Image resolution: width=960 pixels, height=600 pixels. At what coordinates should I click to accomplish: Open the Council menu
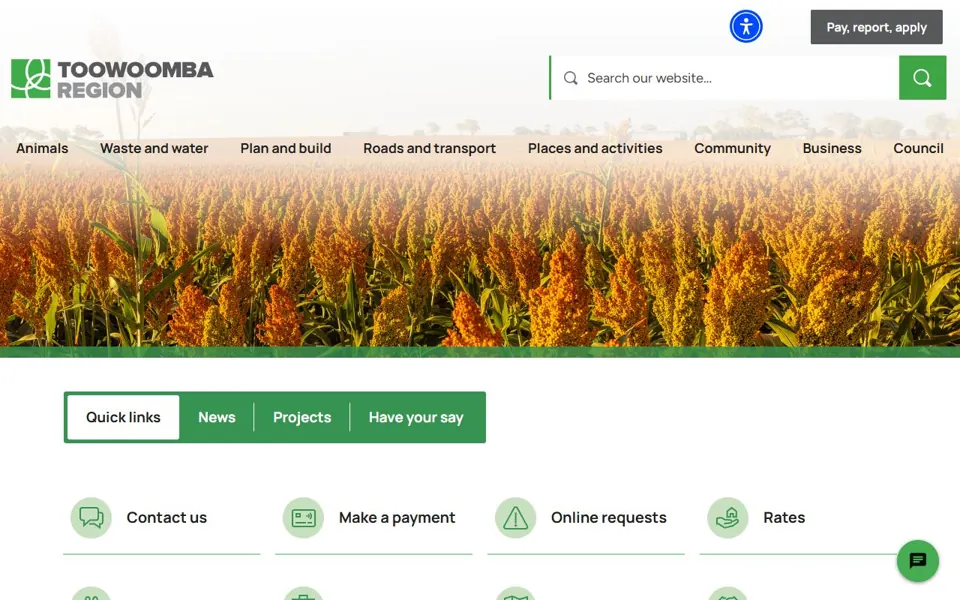pos(918,148)
